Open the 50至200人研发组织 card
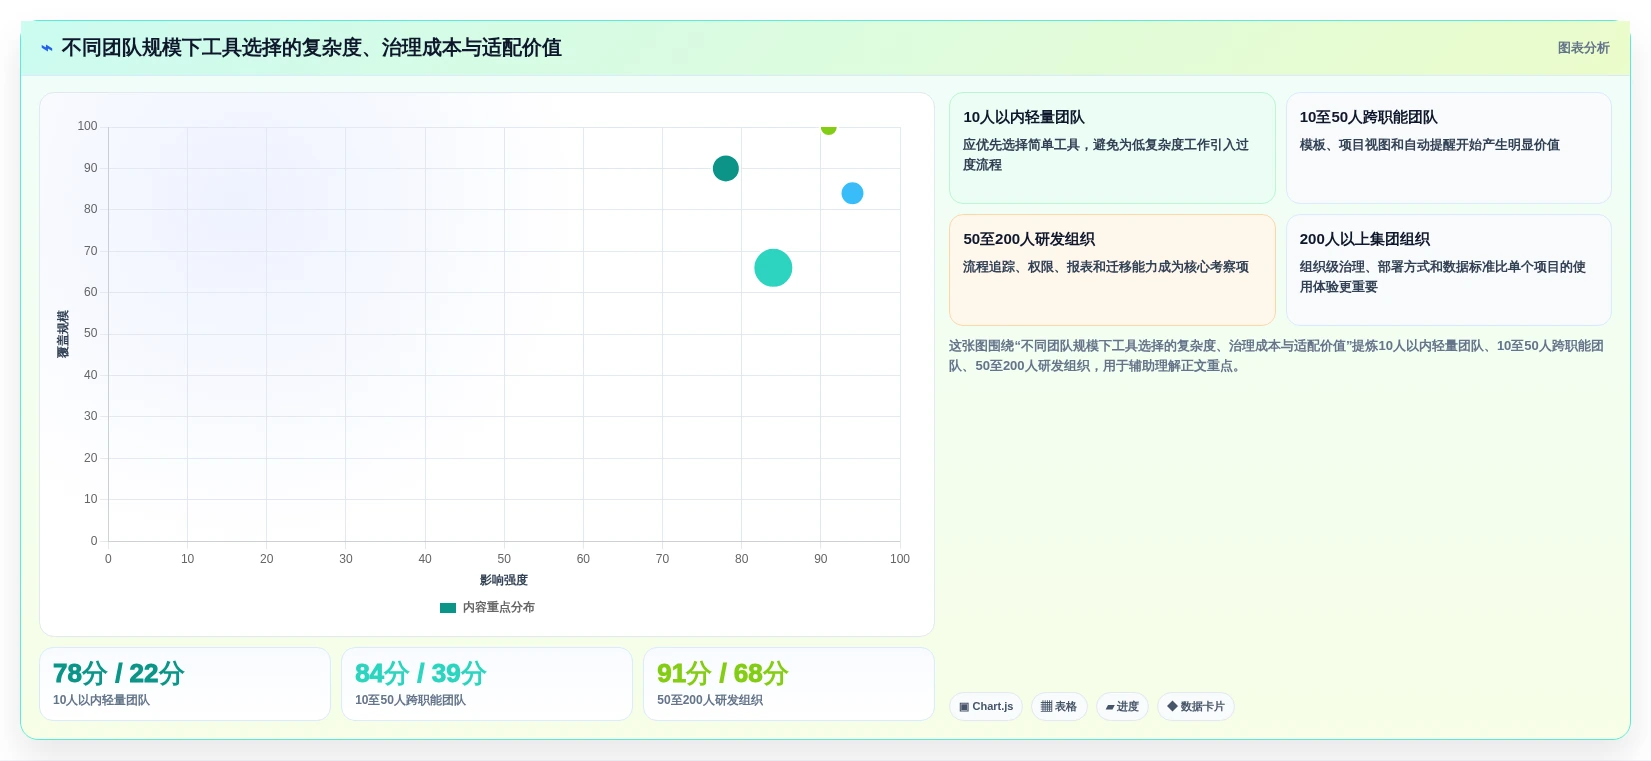The height and width of the screenshot is (761, 1651). click(x=1112, y=270)
